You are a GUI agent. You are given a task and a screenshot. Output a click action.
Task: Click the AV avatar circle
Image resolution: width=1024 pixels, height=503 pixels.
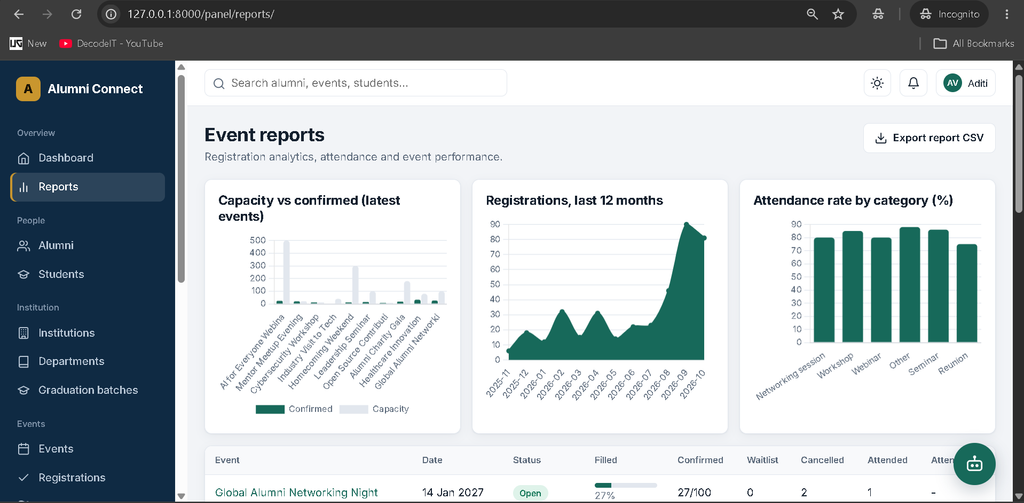pos(953,83)
